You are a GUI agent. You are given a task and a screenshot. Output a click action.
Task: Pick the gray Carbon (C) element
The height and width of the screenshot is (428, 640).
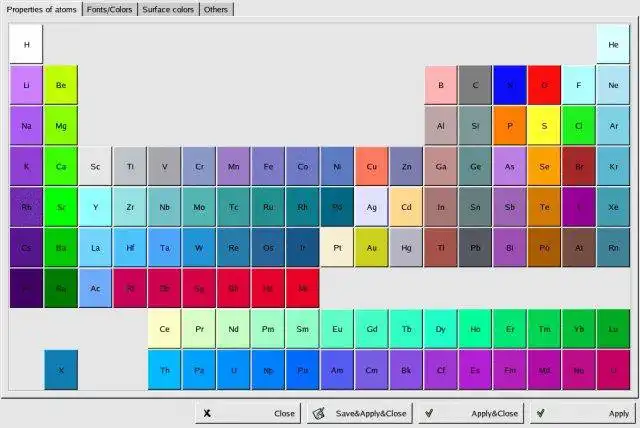click(x=475, y=85)
